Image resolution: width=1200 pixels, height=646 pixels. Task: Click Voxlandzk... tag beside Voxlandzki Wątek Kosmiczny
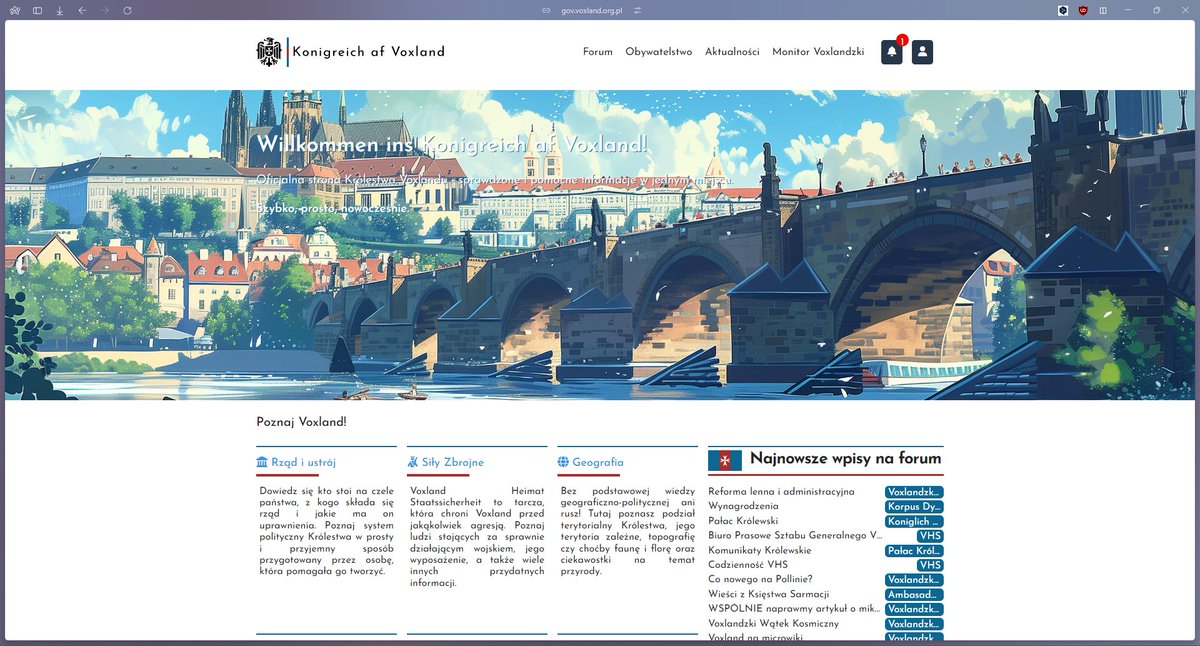[914, 624]
